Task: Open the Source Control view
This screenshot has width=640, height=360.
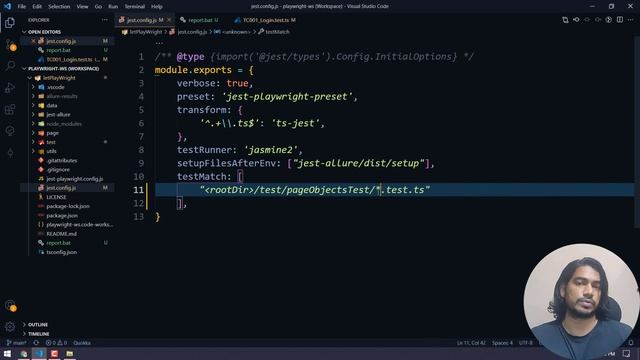Action: coord(10,44)
